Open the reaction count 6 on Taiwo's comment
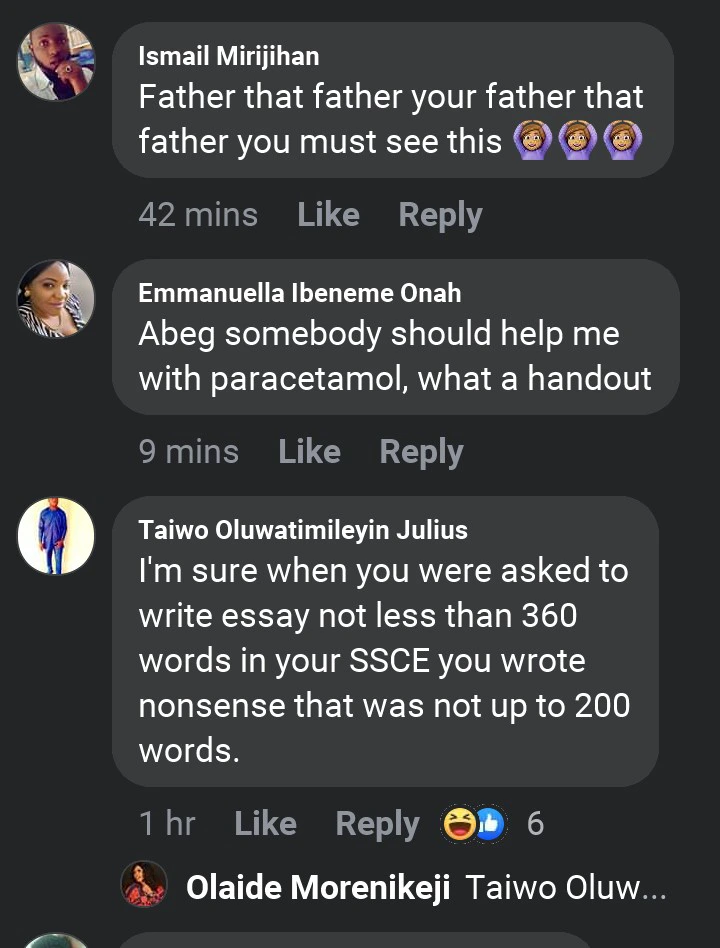Screen dimensions: 720x948 point(535,824)
